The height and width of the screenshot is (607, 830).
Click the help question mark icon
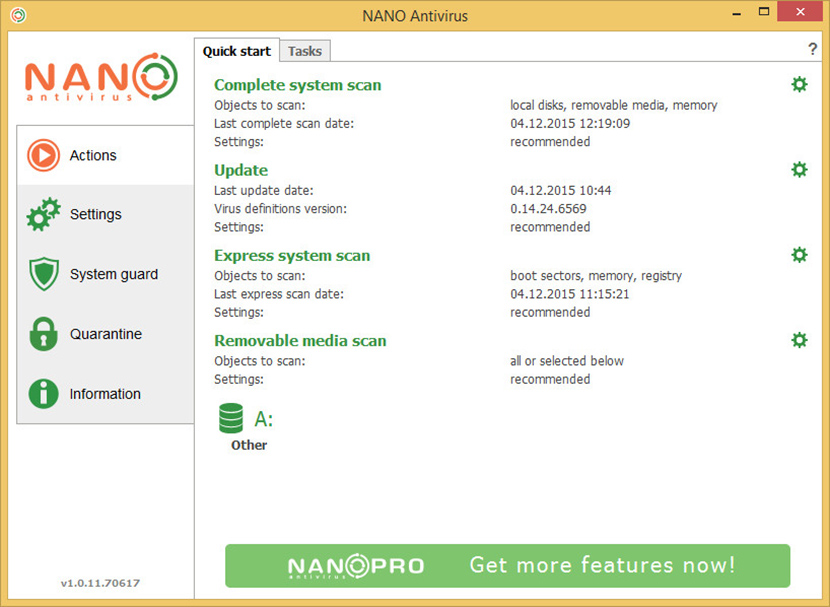812,50
